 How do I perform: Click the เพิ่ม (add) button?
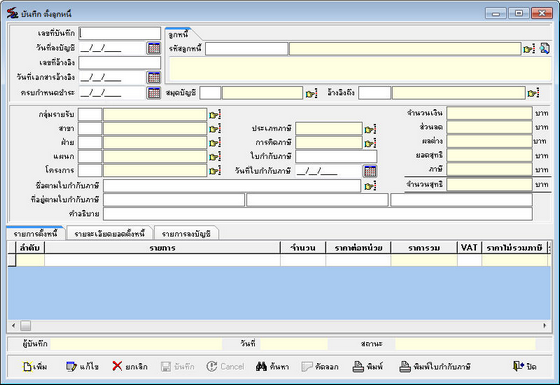(x=35, y=366)
